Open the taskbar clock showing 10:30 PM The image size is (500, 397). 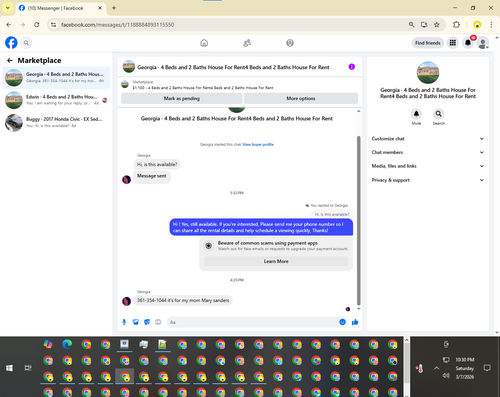pos(465,368)
